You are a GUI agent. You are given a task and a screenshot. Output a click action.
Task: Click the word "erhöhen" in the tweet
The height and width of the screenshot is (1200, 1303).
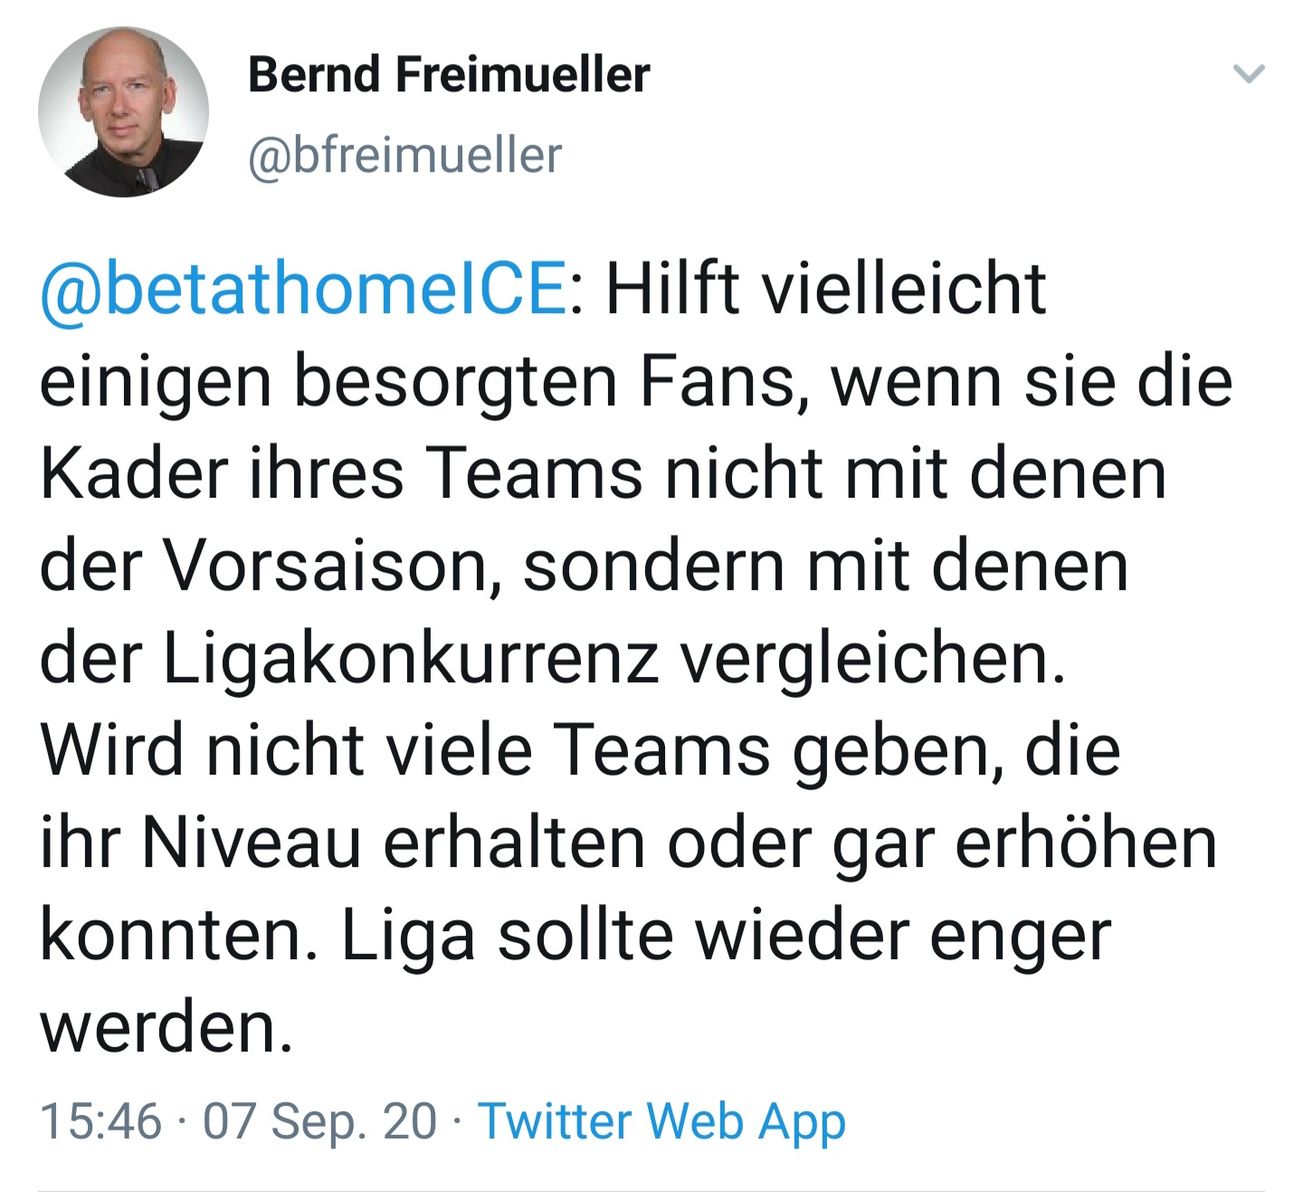click(x=1086, y=844)
